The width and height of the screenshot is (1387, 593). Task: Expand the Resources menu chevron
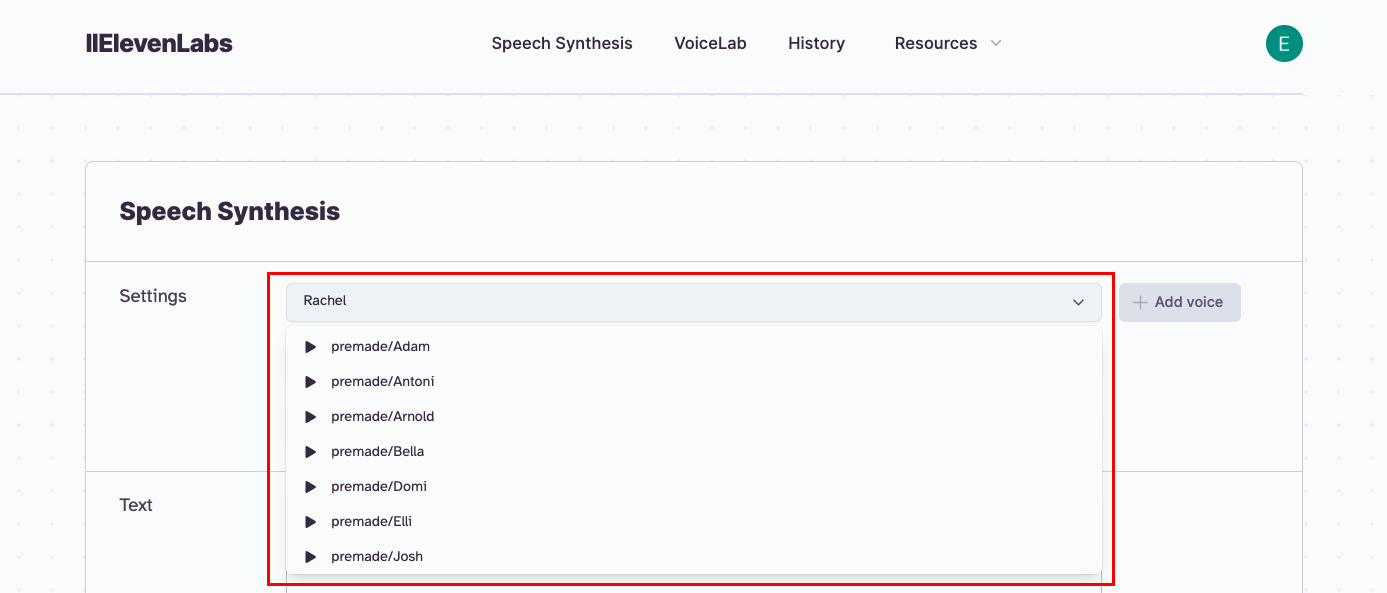click(995, 44)
